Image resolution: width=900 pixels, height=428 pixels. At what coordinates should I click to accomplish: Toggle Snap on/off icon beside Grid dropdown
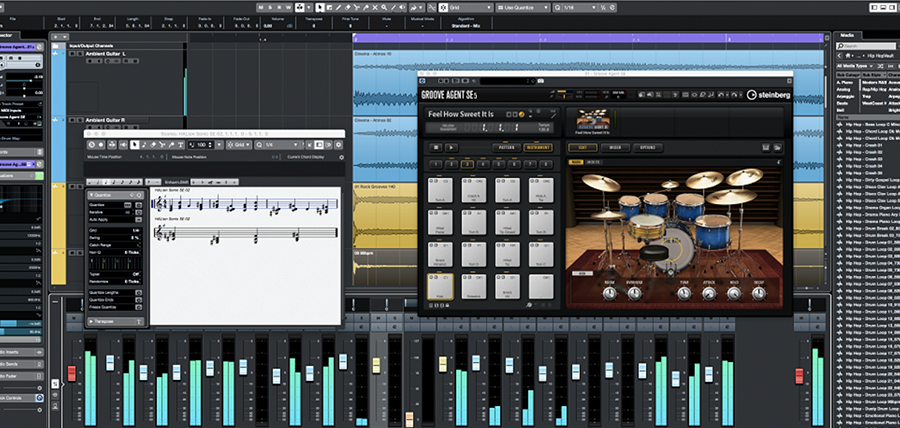[444, 7]
